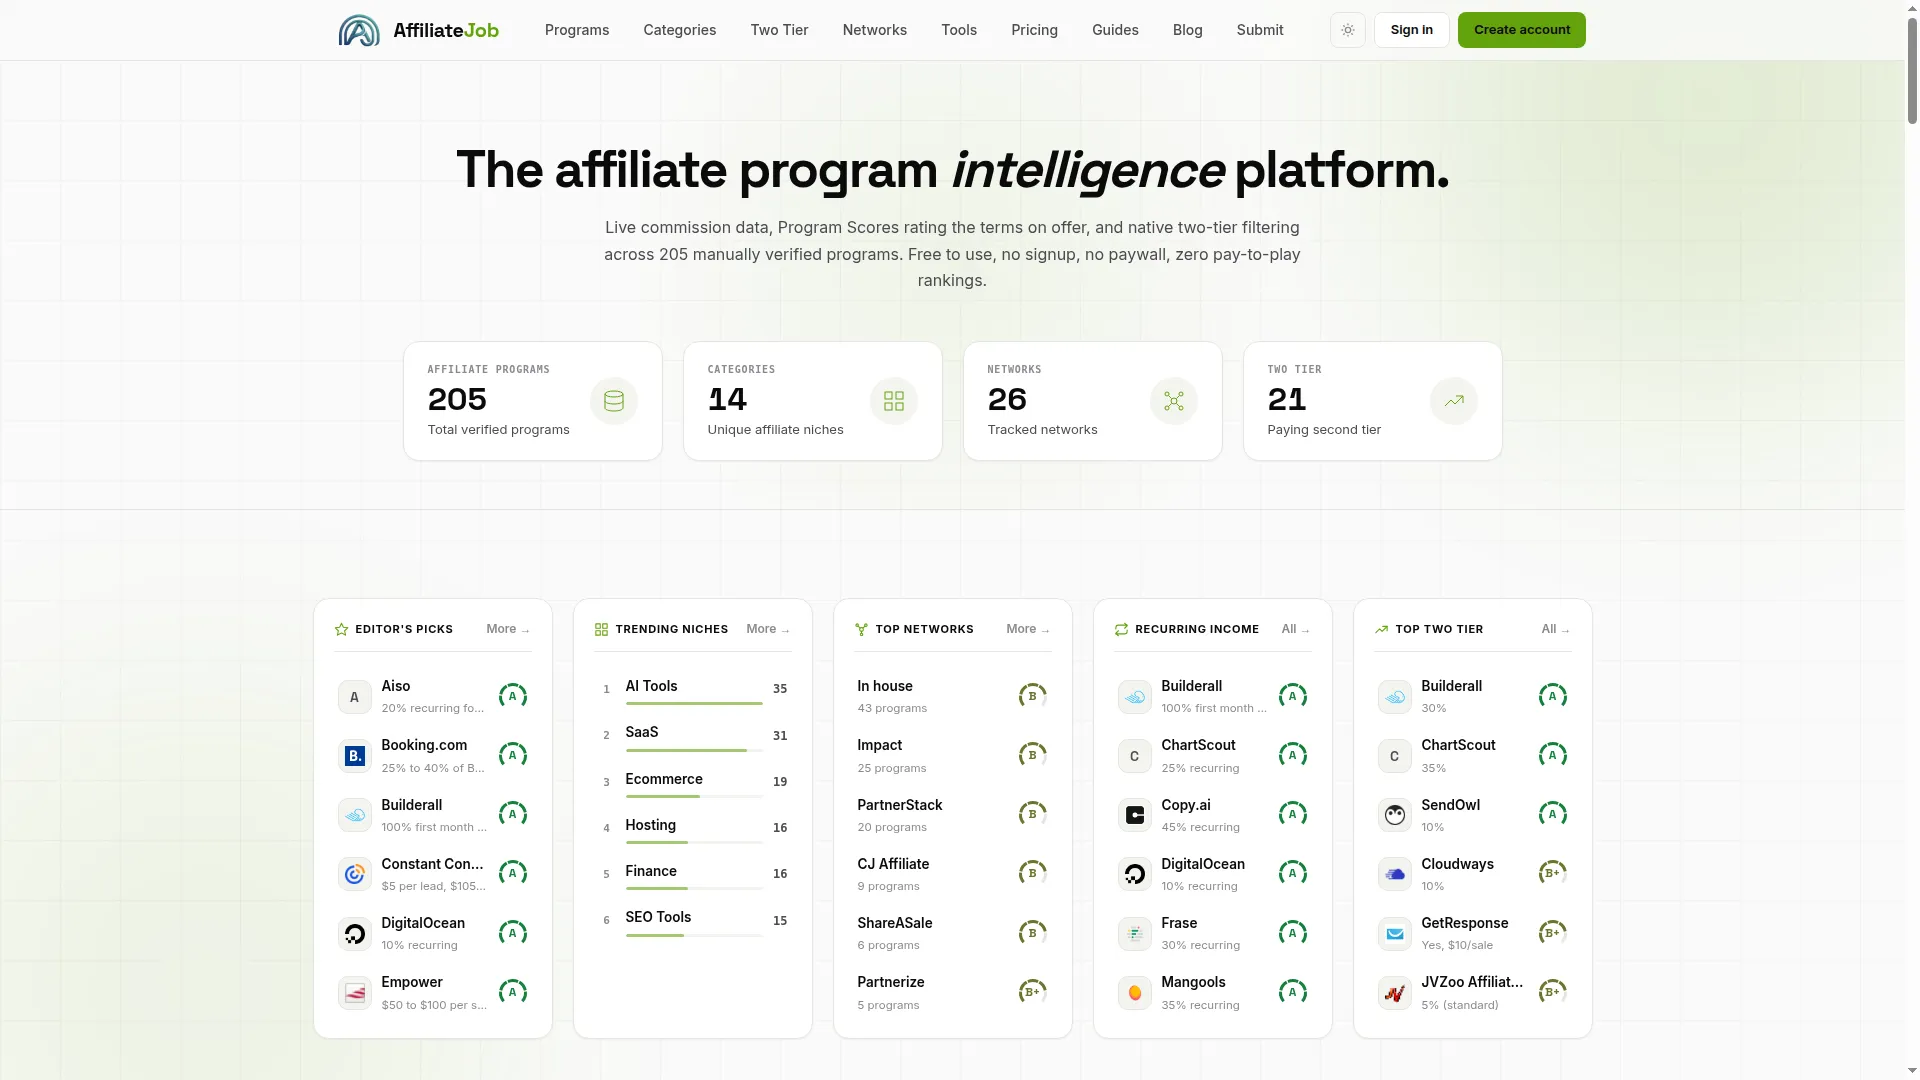Screen dimensions: 1920x1080
Task: Click the Aiso logo in Editor's Picks
Action: [x=354, y=697]
